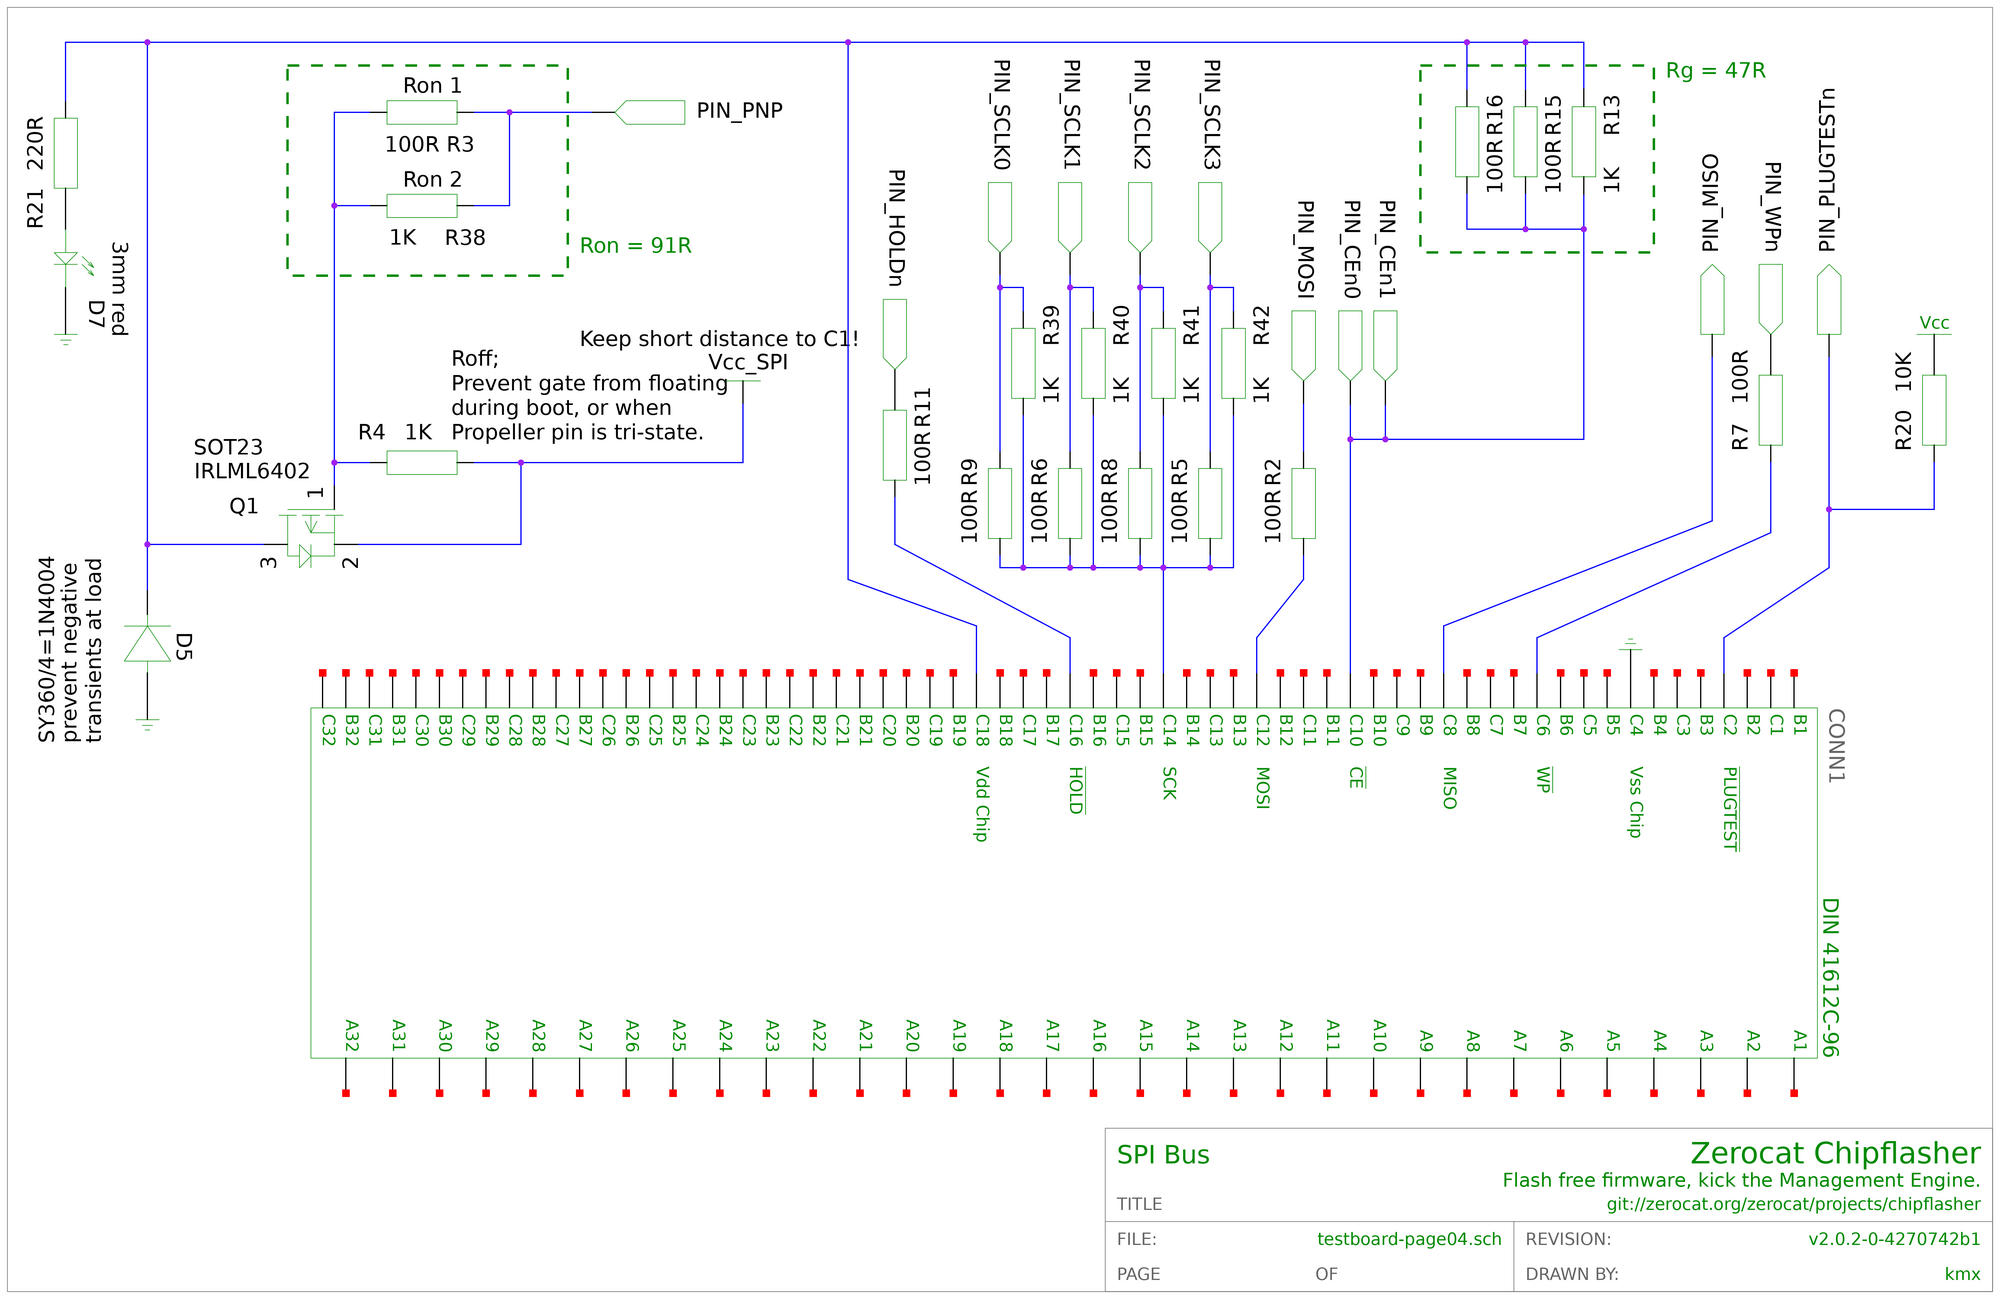Click the 'Roff;' explanation note
The image size is (2000, 1299).
(x=590, y=396)
